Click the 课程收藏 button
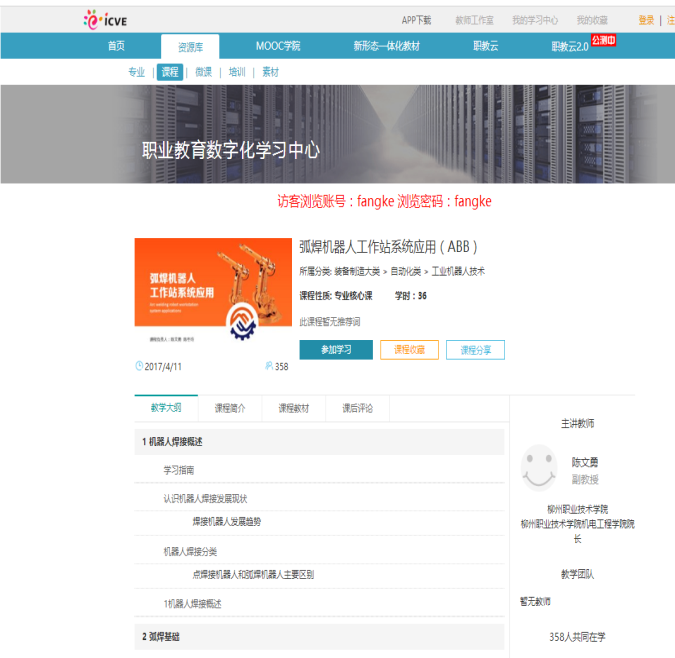The height and width of the screenshot is (658, 675). pos(409,350)
